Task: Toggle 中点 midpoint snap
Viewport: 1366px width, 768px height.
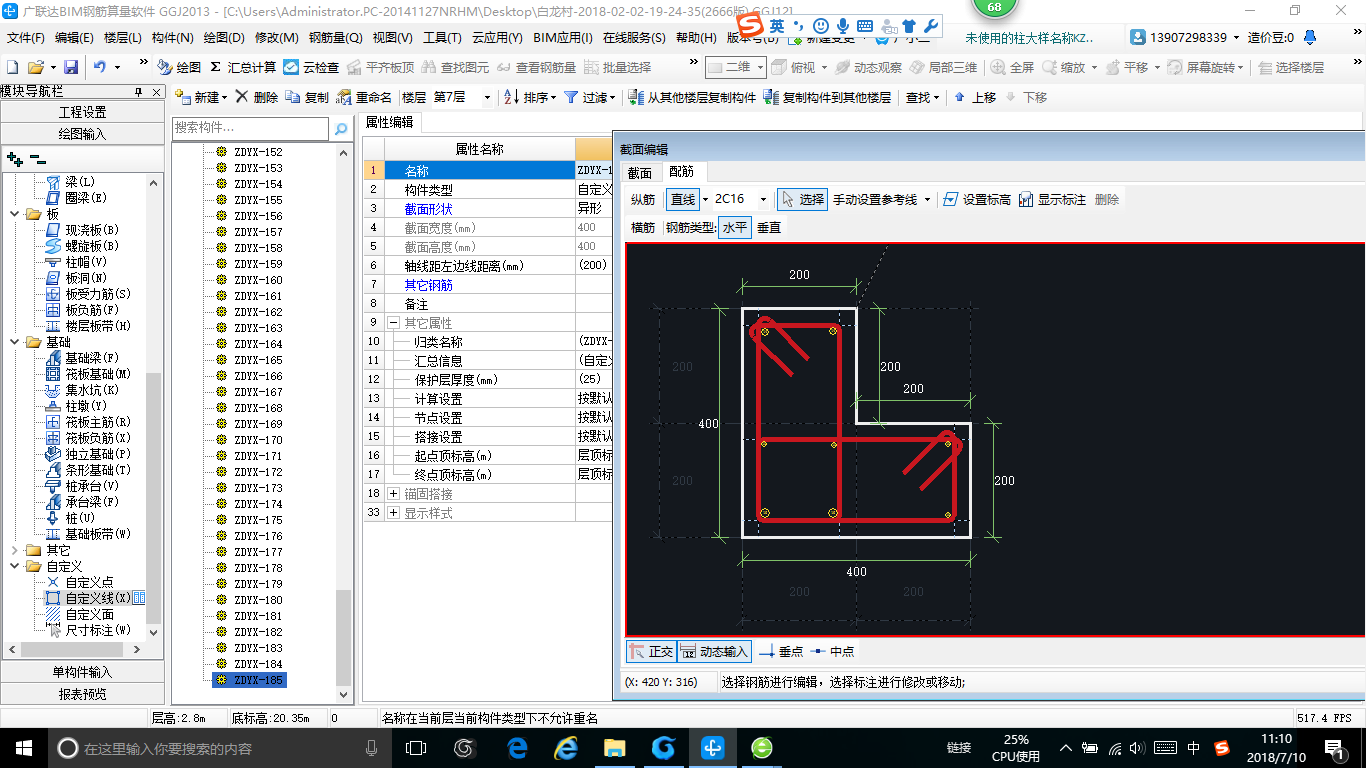Action: tap(832, 651)
